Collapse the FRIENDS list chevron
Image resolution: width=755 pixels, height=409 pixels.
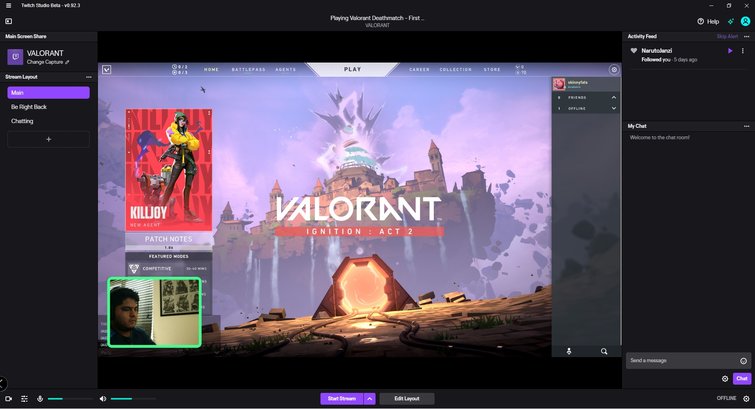(x=613, y=97)
